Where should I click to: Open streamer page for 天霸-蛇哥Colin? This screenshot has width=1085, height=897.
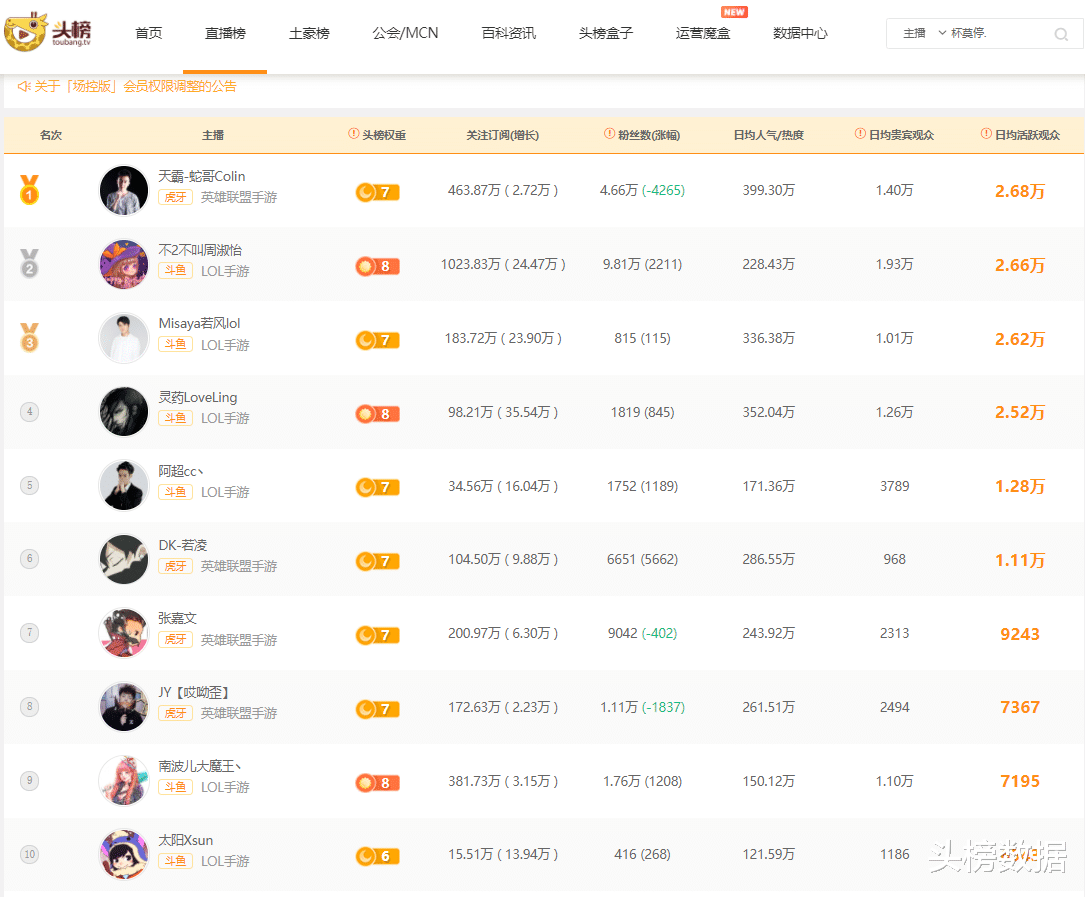click(x=199, y=176)
